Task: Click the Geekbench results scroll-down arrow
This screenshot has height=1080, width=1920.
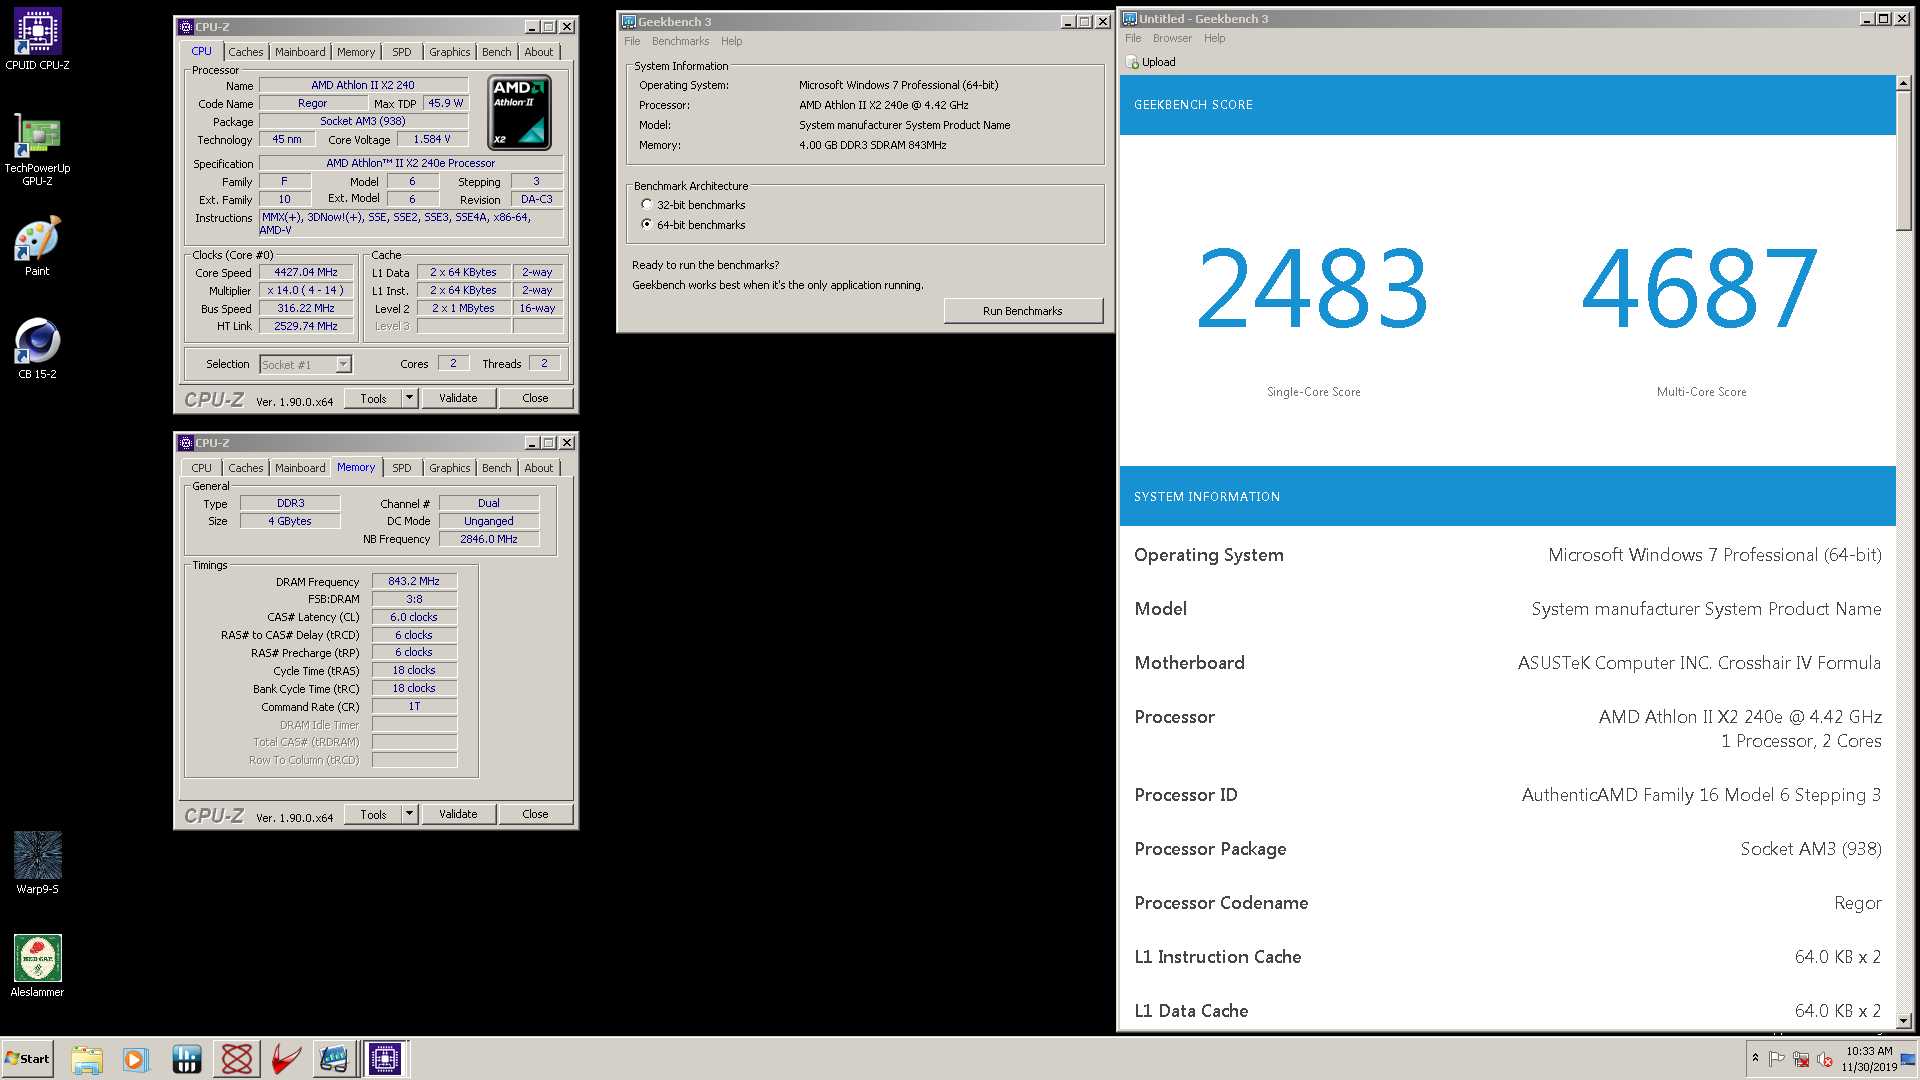Action: click(1904, 1021)
